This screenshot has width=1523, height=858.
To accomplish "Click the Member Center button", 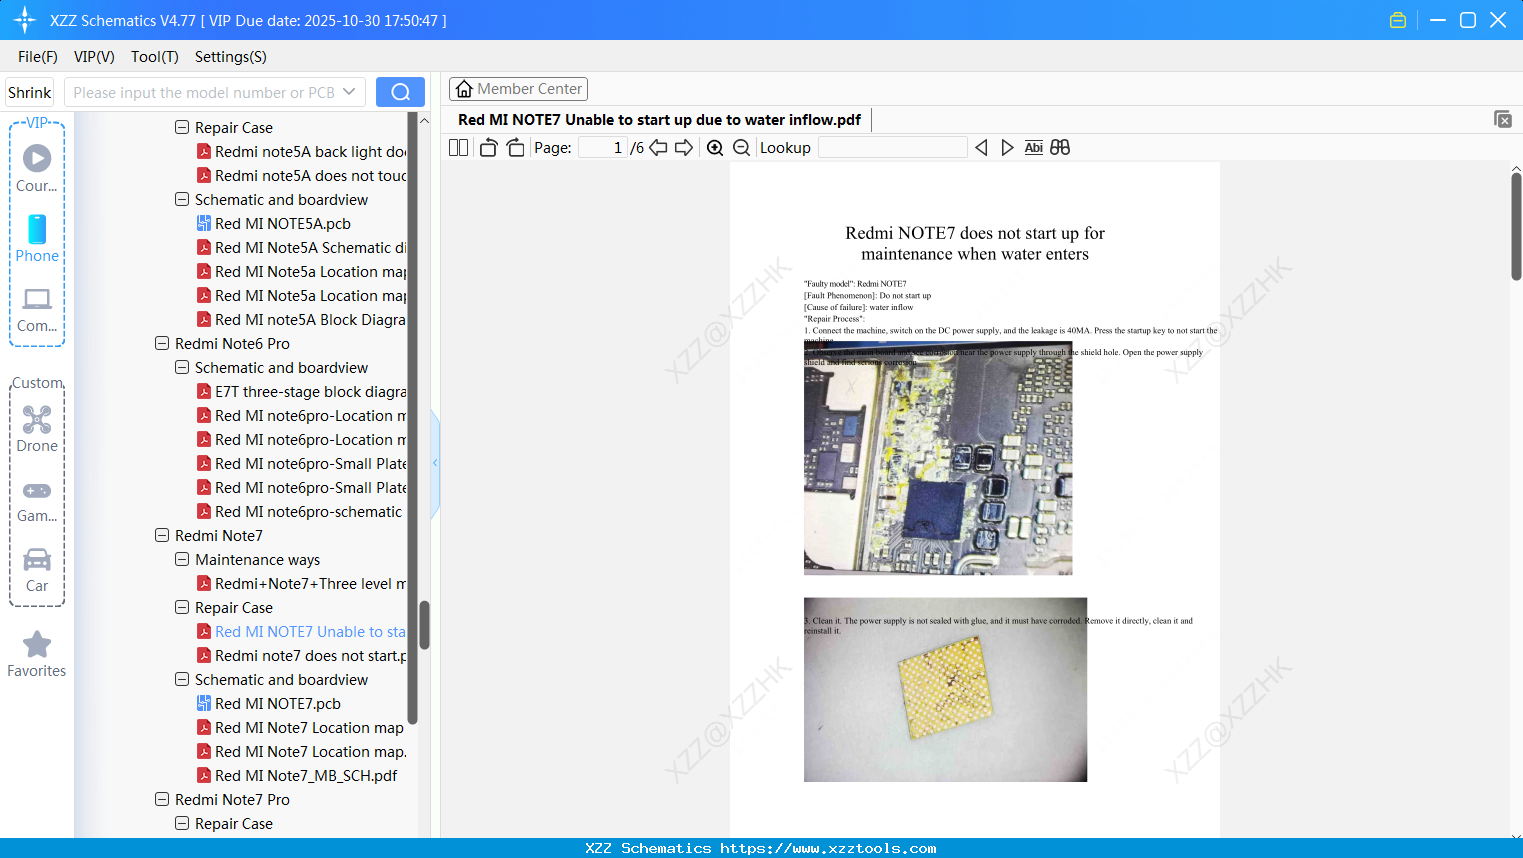I will pos(518,89).
